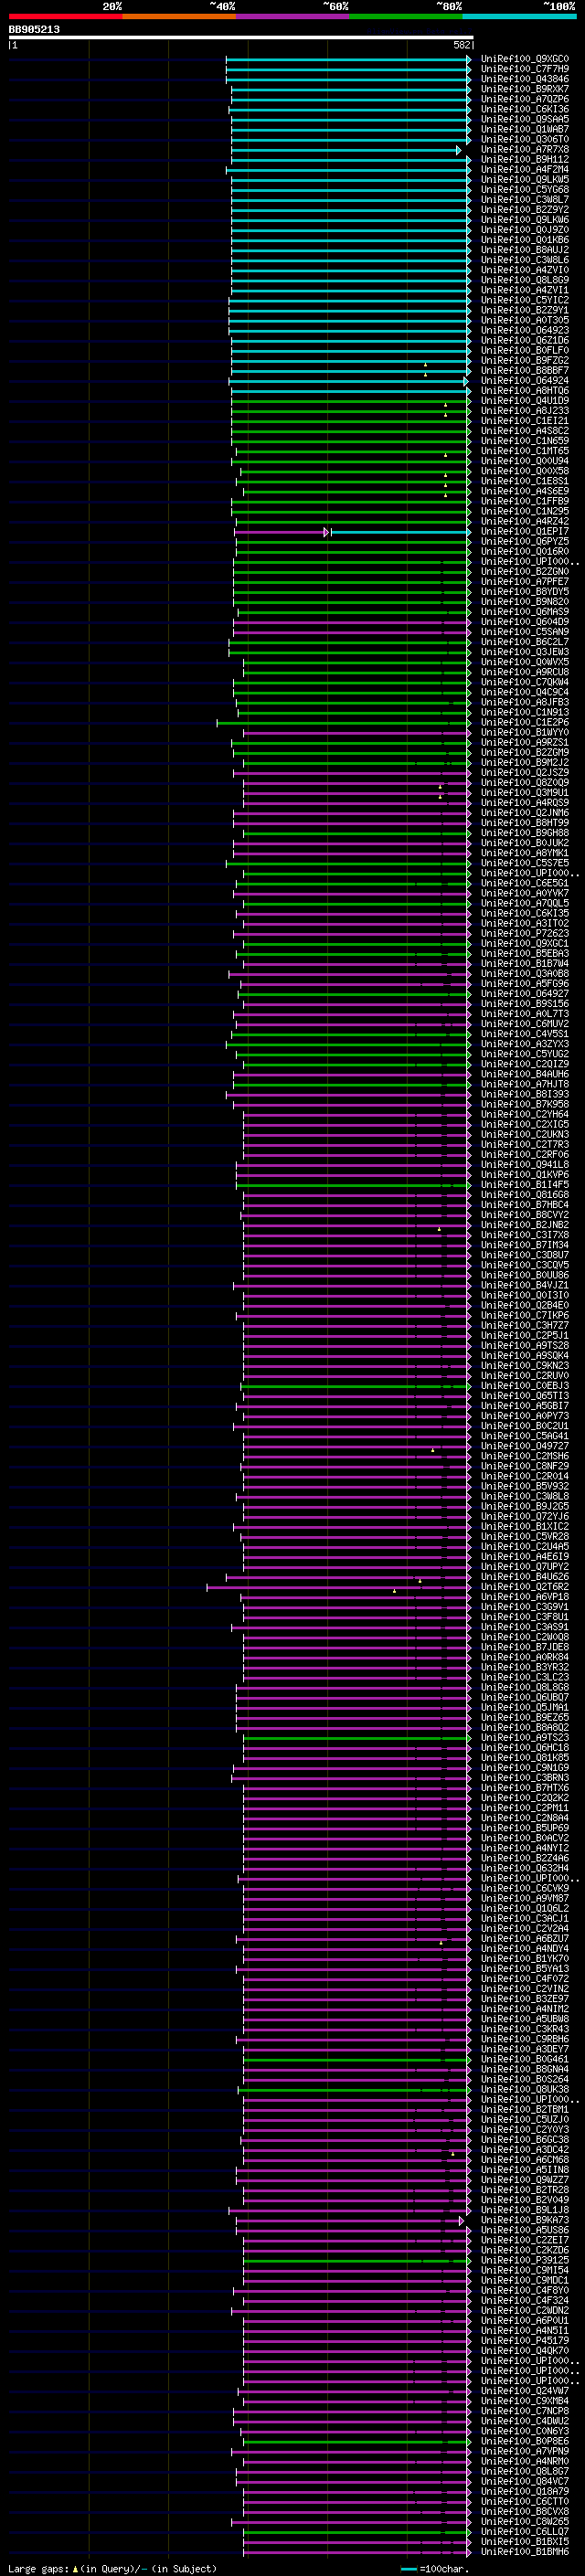585x2576 pixels.
Task: Click label UniRef100_C6E5G1
Action: (x=525, y=883)
